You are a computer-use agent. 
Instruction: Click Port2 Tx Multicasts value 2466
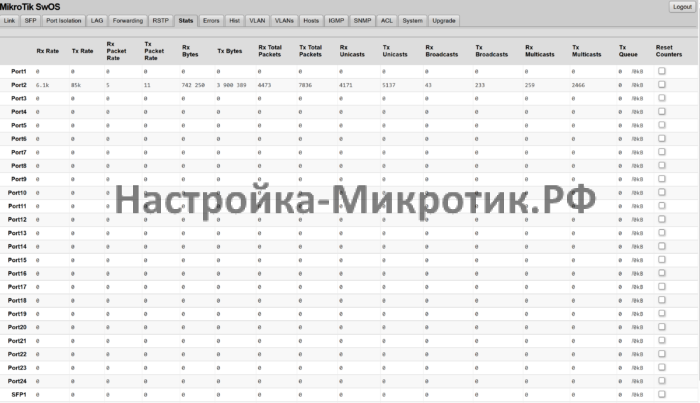[578, 85]
